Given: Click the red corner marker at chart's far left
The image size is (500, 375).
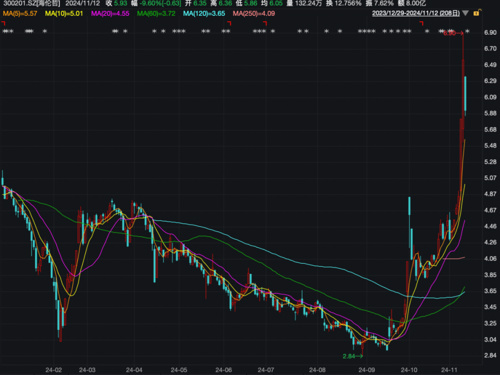Looking at the screenshot, I should [x=4, y=23].
